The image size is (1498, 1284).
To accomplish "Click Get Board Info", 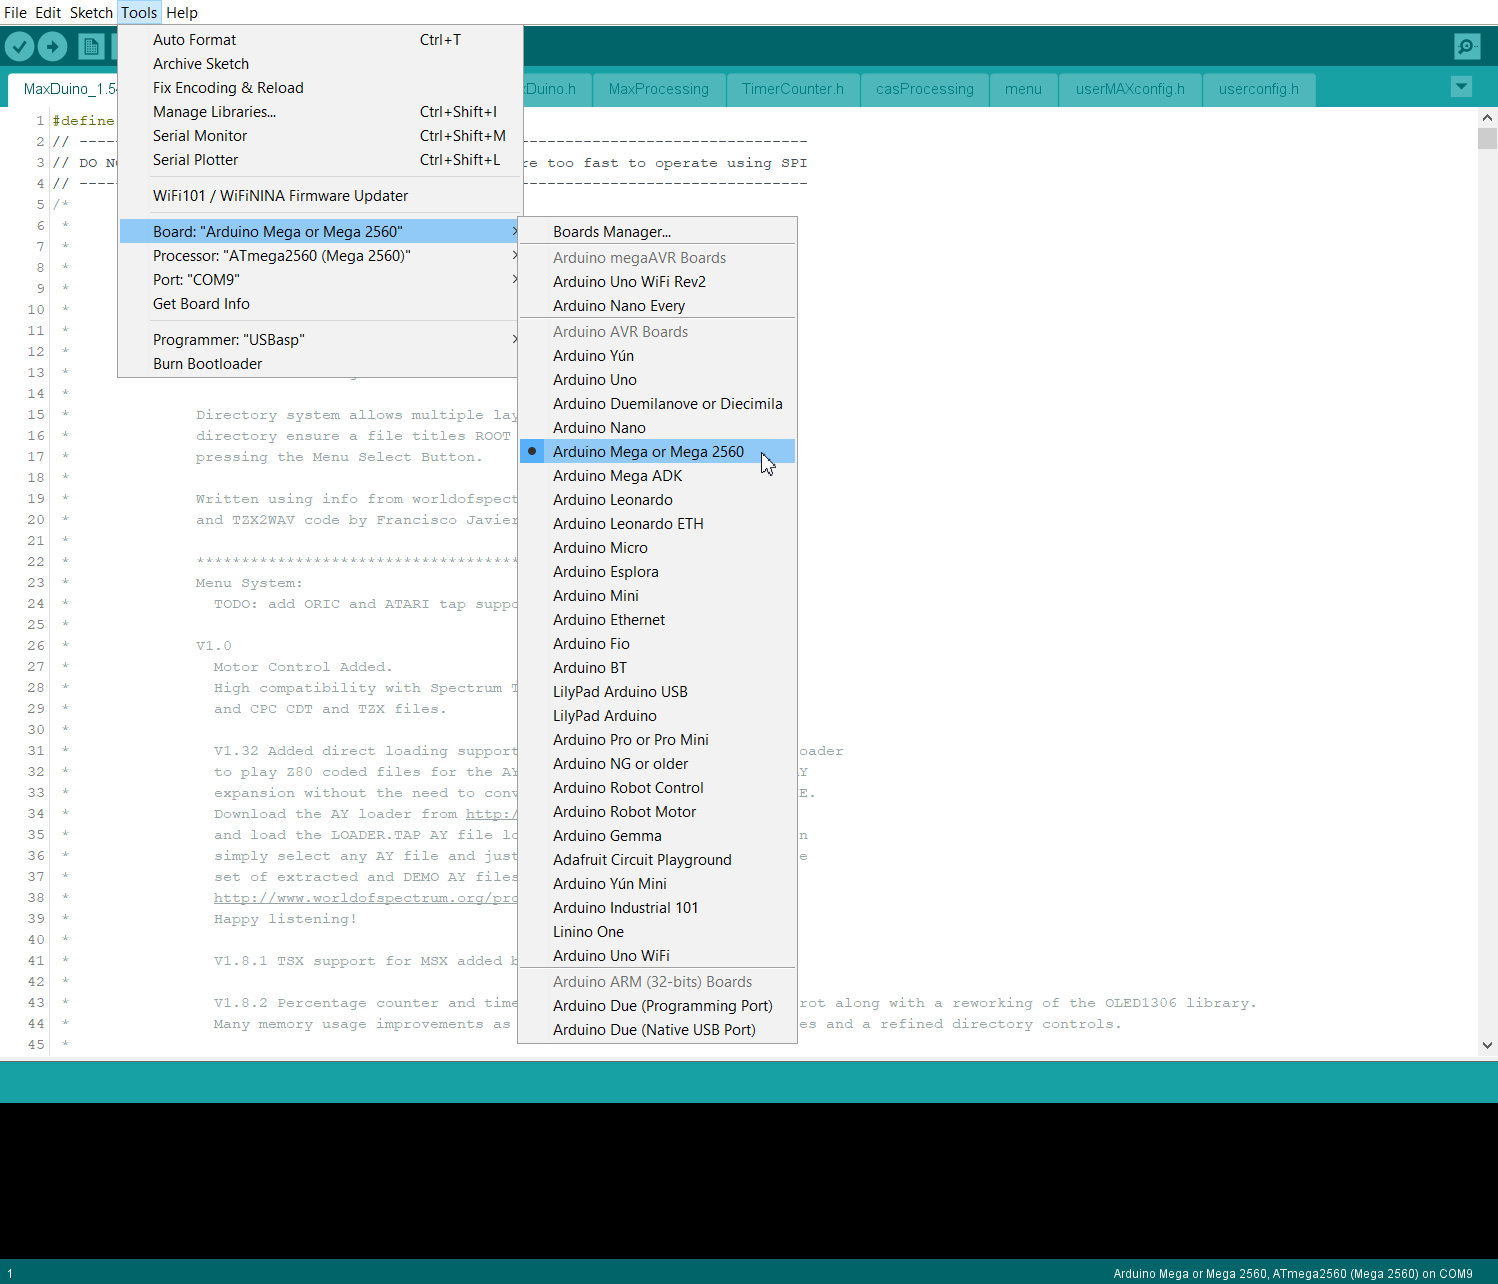I will [x=320, y=304].
